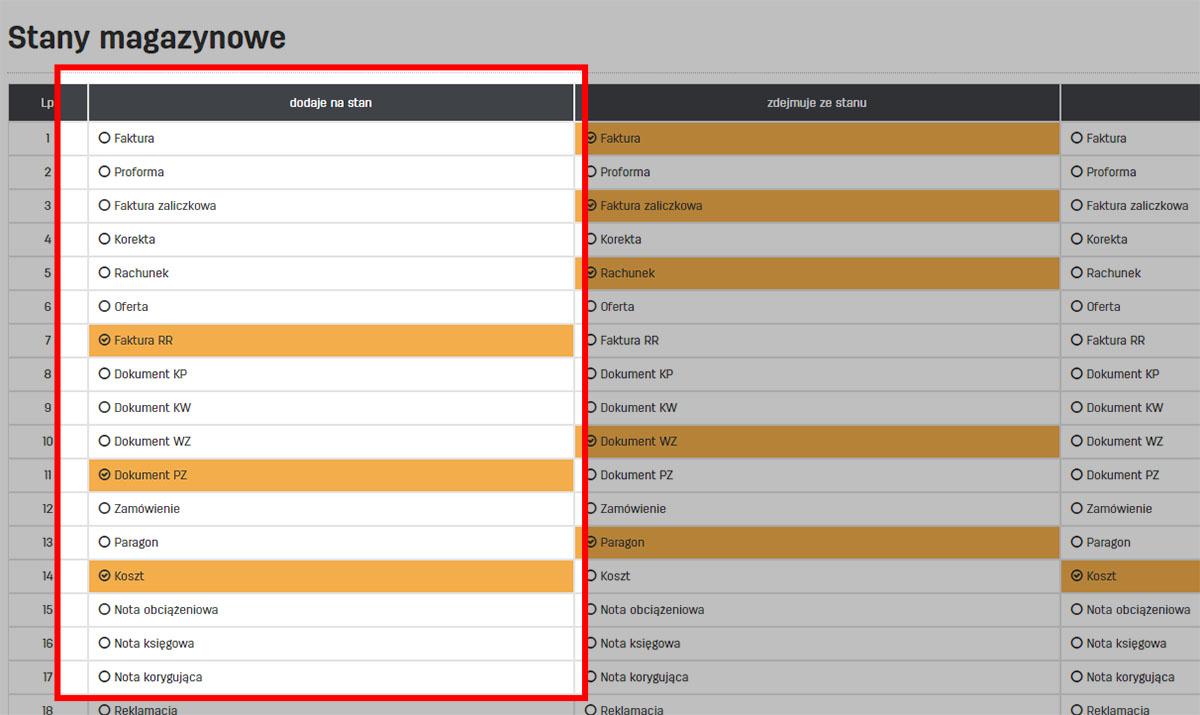Click the "zdejmuje ze stanu" column header
The image size is (1200, 715).
820,102
